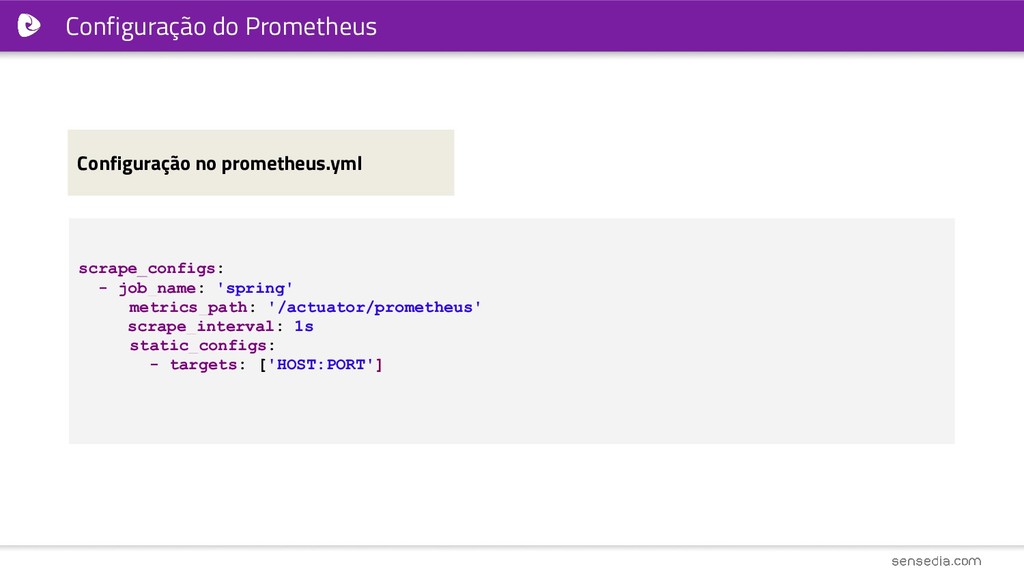Screen dimensions: 1024x576
Task: Click the 'scrape_interval' key in code
Action: (x=200, y=326)
